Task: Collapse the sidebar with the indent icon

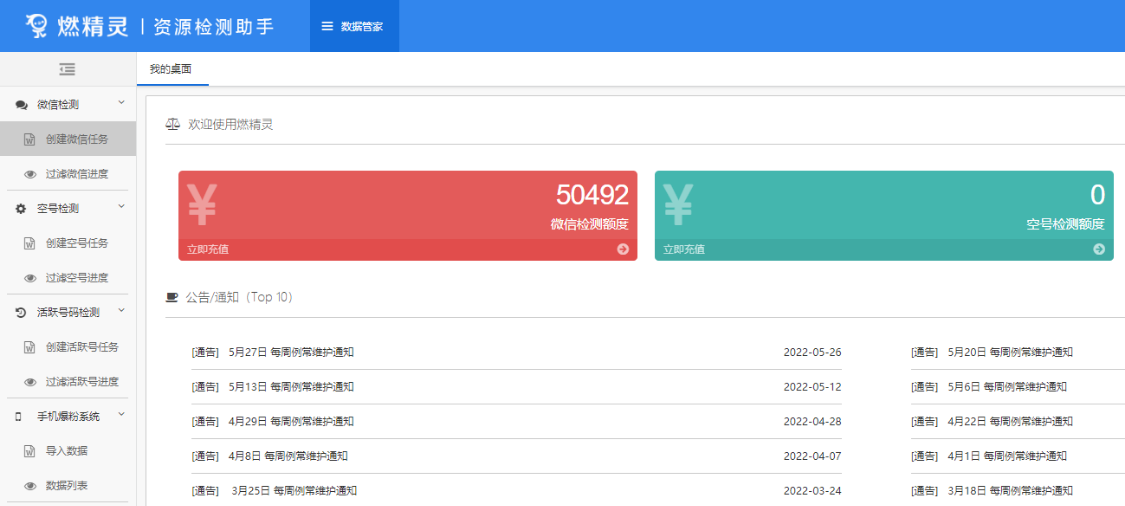Action: tap(67, 69)
